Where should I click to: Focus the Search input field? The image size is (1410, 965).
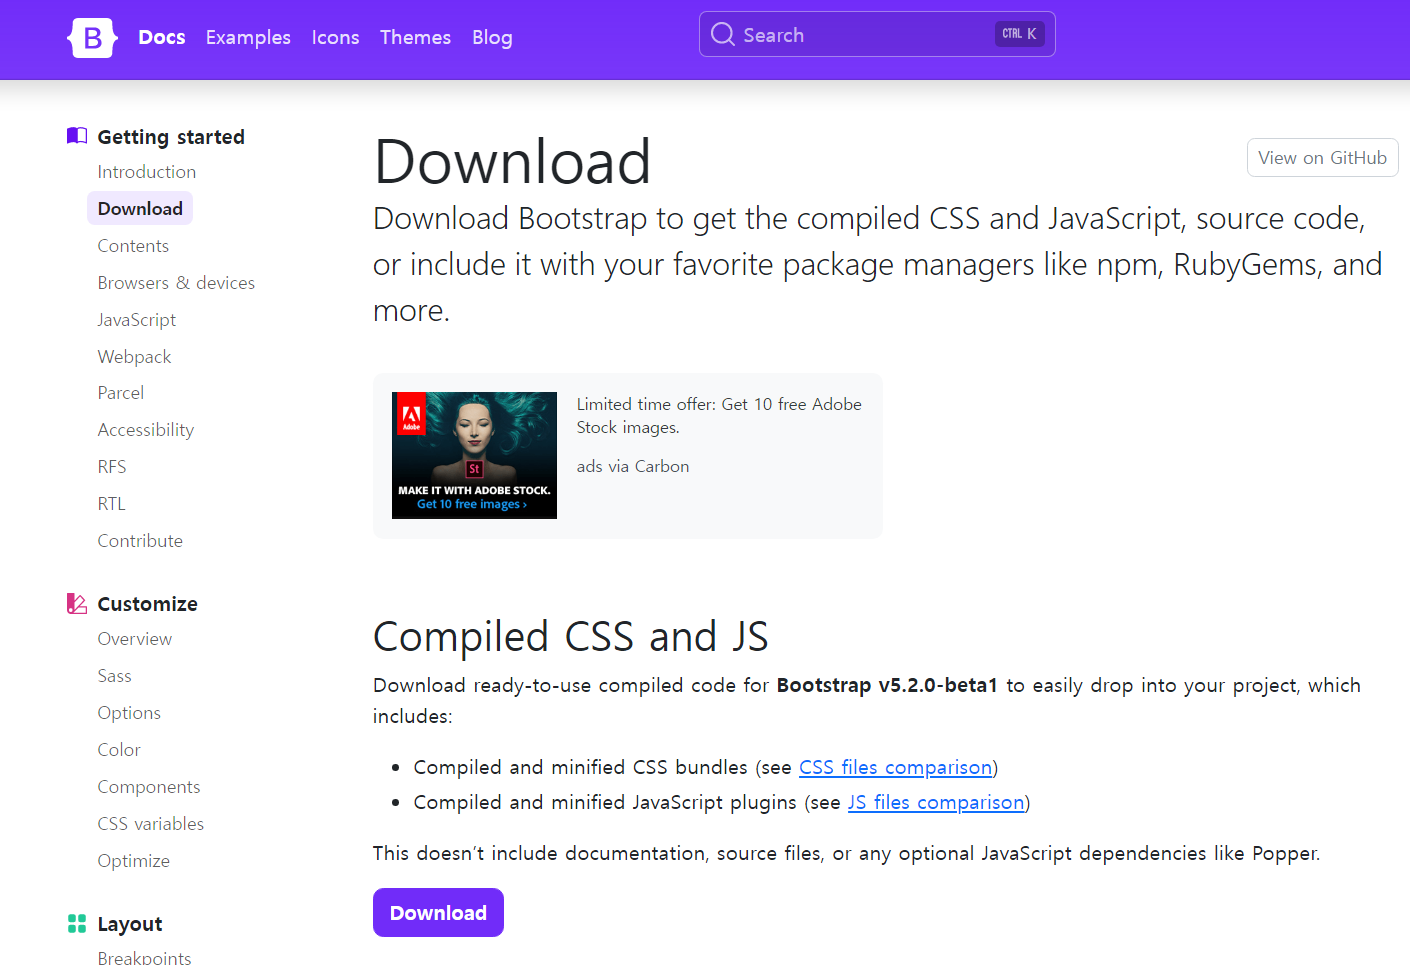pos(877,34)
